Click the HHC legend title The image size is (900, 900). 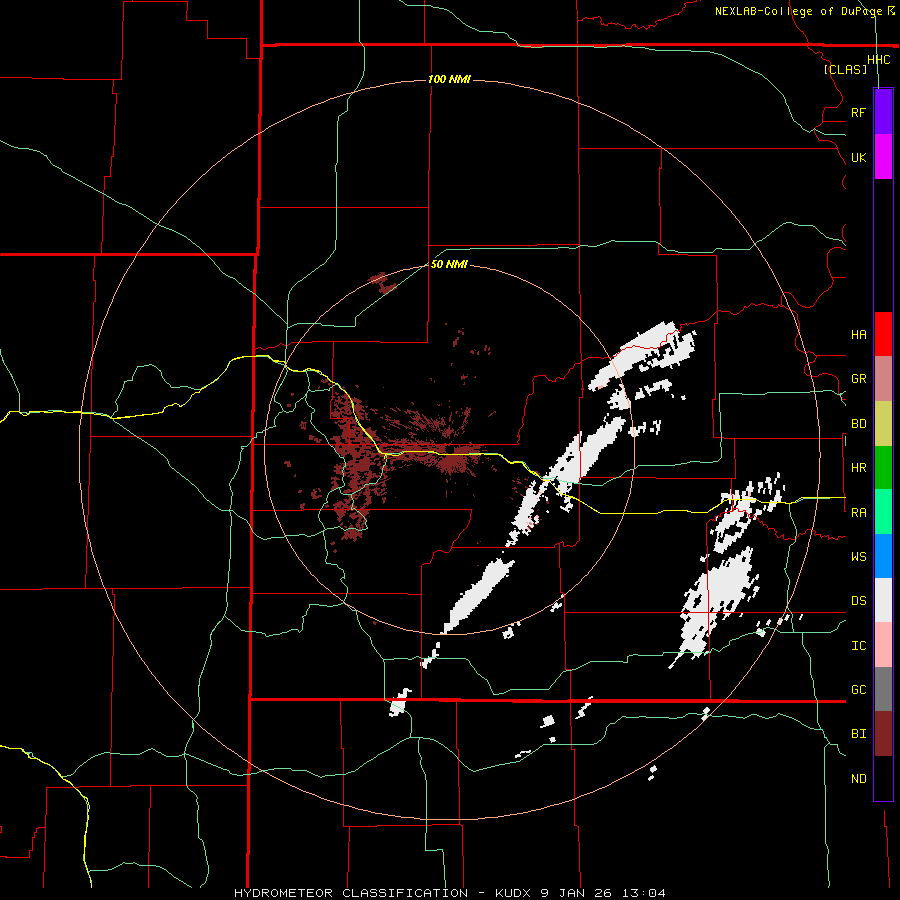coord(878,59)
